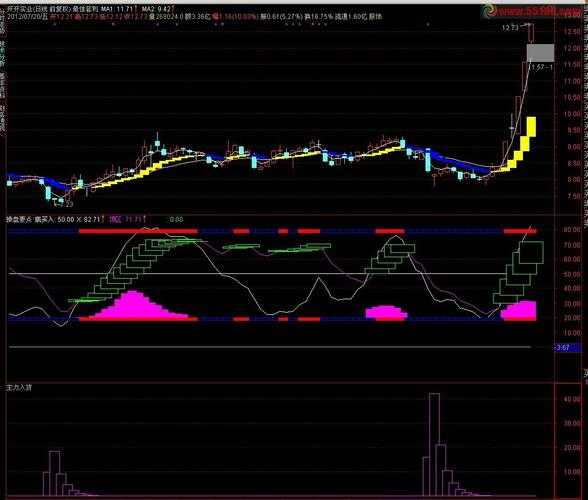This screenshot has height=500, width=588.
Task: Click the long red signal bar near 80.00
Action: pyautogui.click(x=138, y=231)
